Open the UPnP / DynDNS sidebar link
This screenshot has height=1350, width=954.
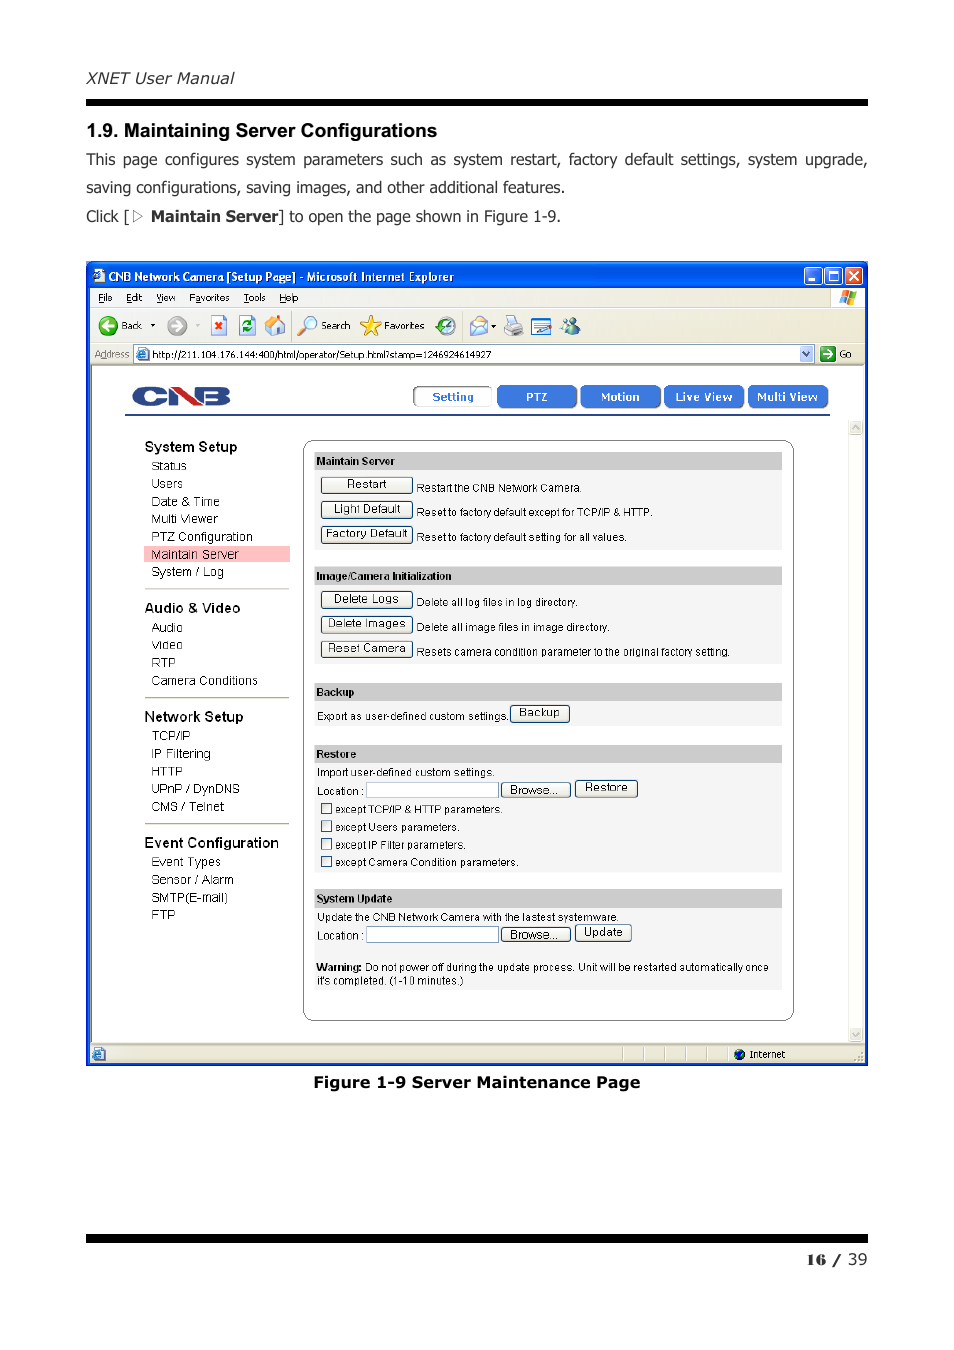point(195,789)
